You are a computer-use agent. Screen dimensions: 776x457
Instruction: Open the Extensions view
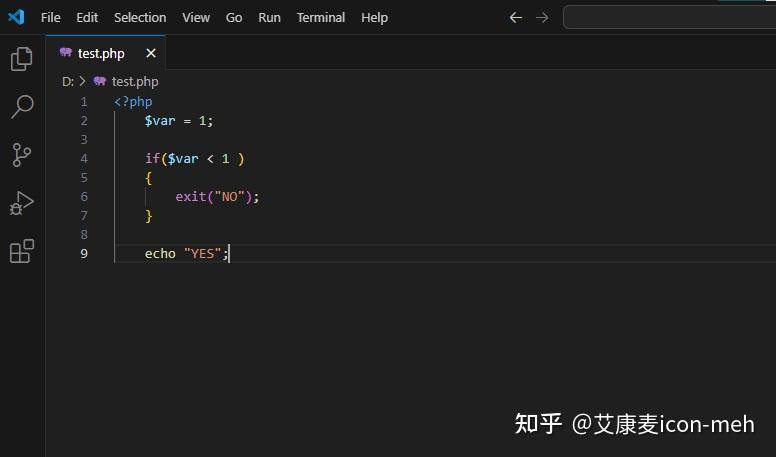coord(22,251)
